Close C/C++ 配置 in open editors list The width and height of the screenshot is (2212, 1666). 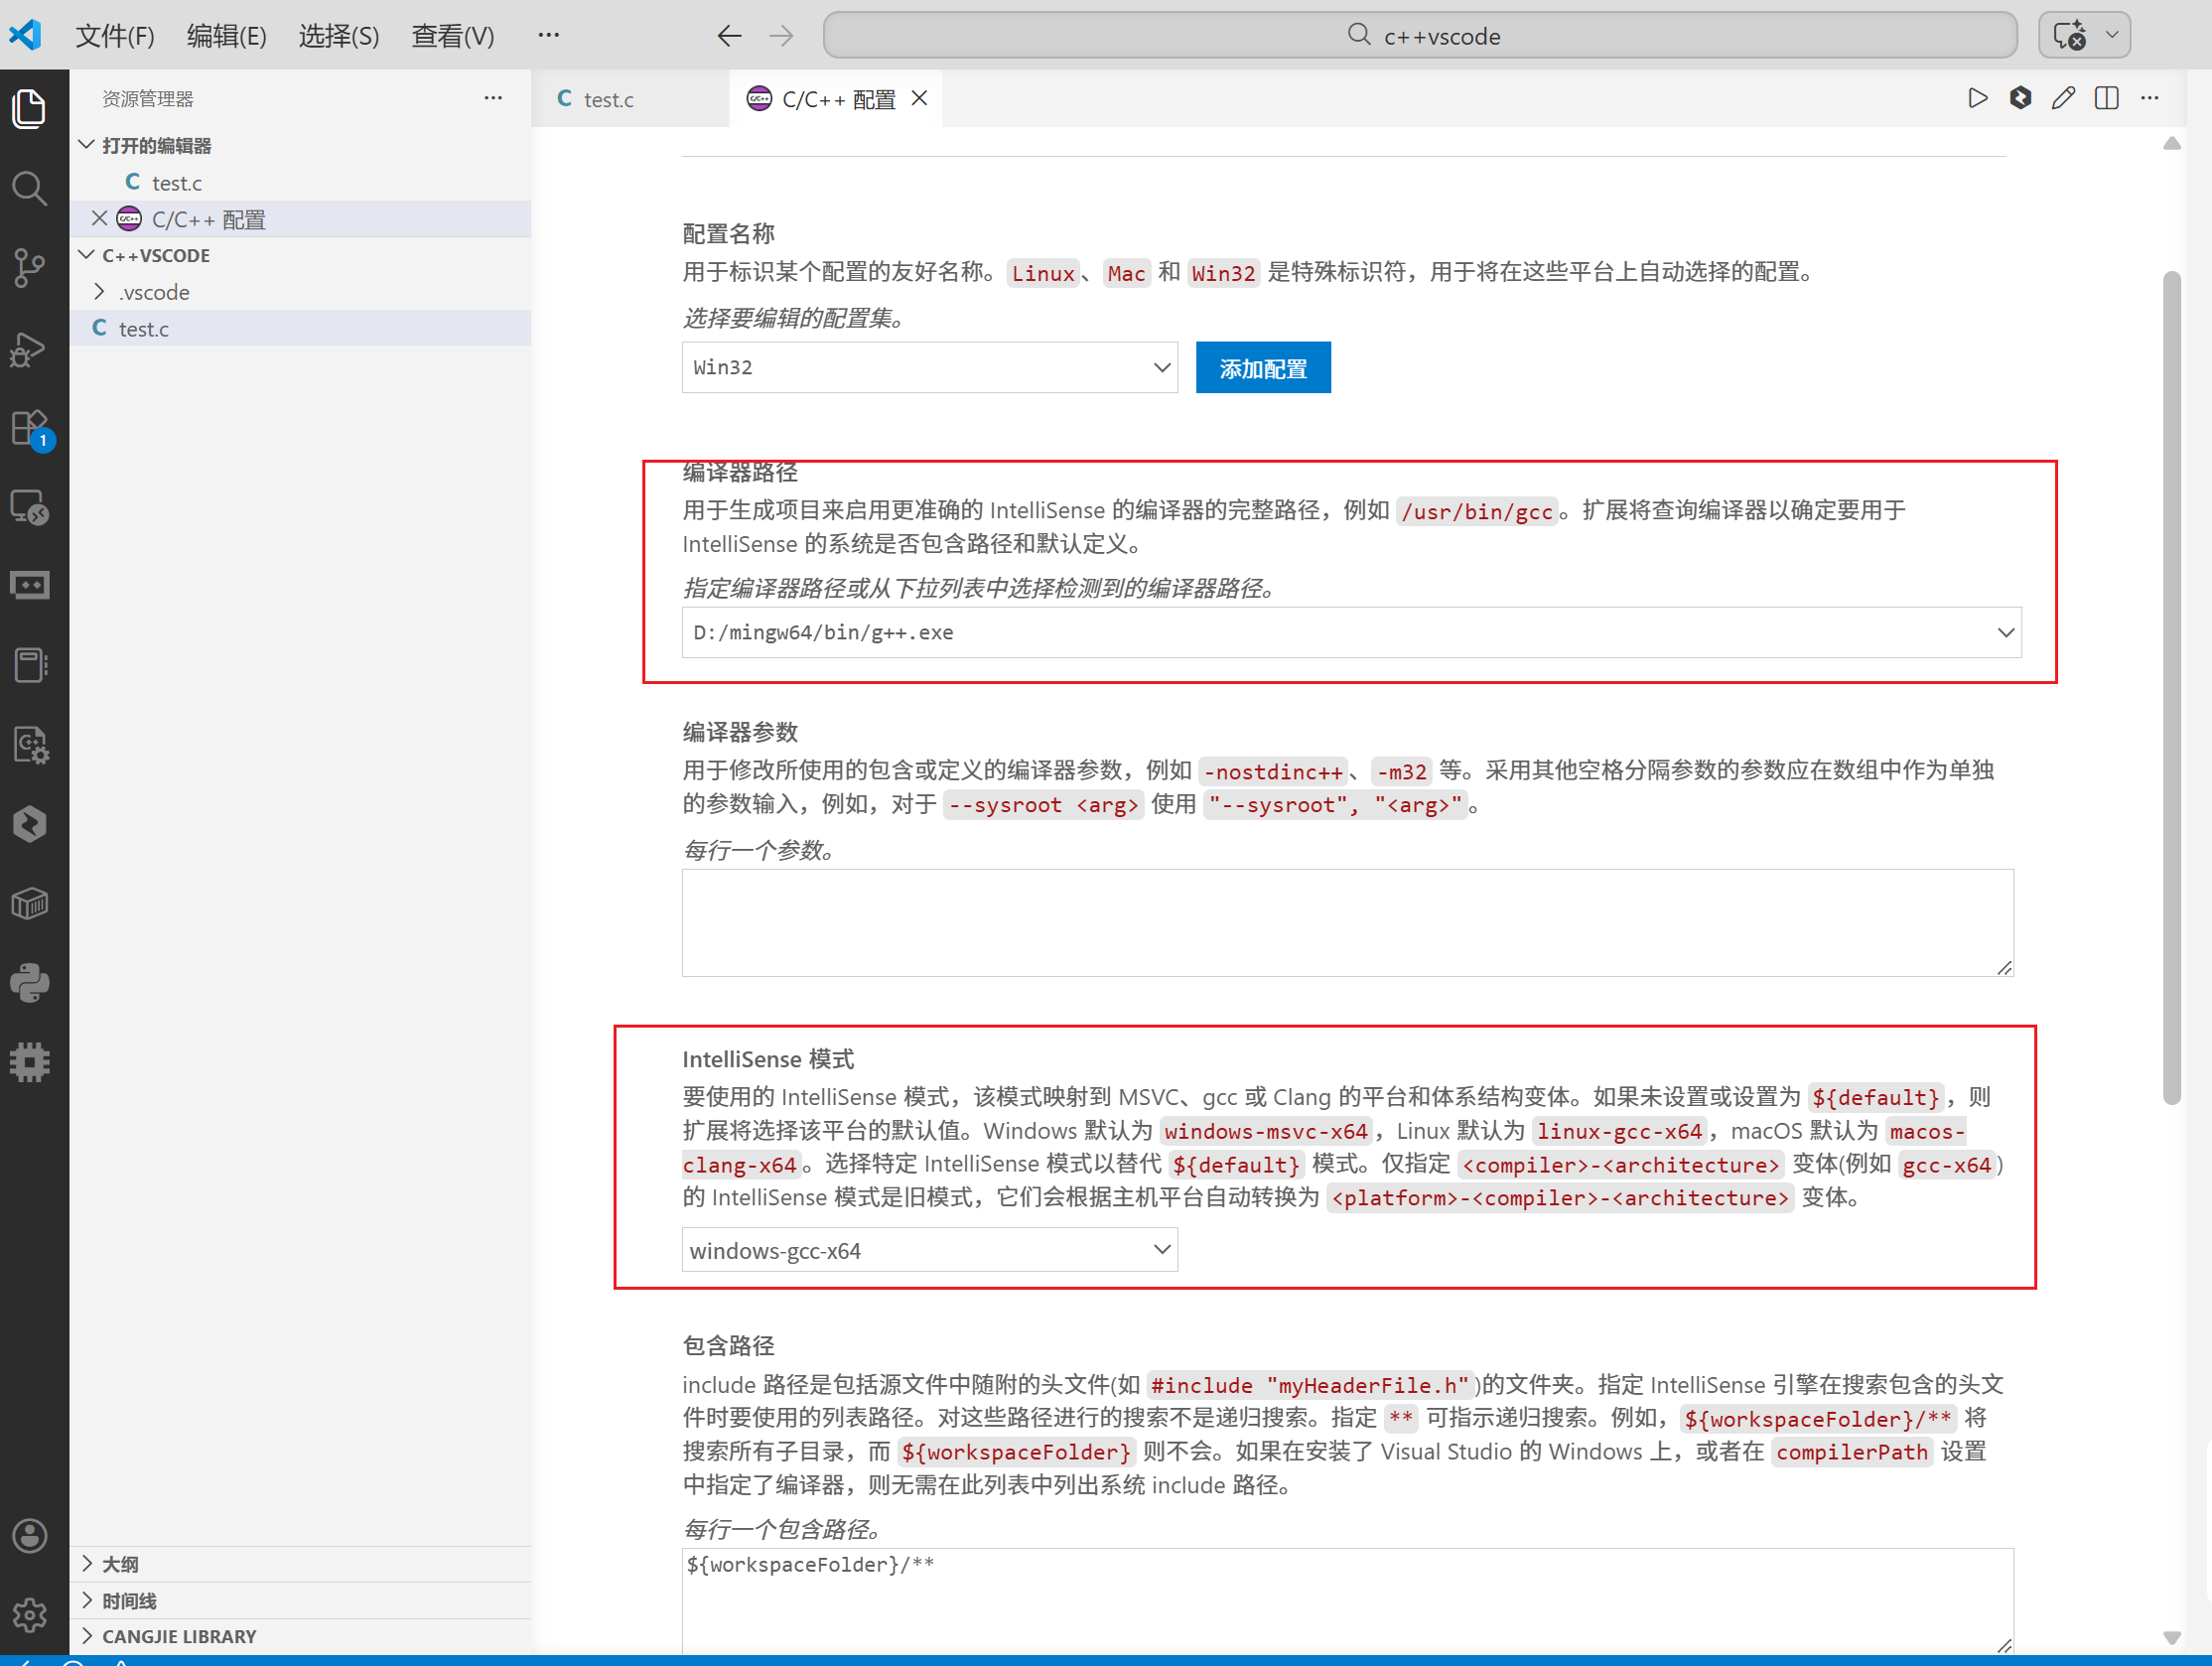pyautogui.click(x=99, y=219)
